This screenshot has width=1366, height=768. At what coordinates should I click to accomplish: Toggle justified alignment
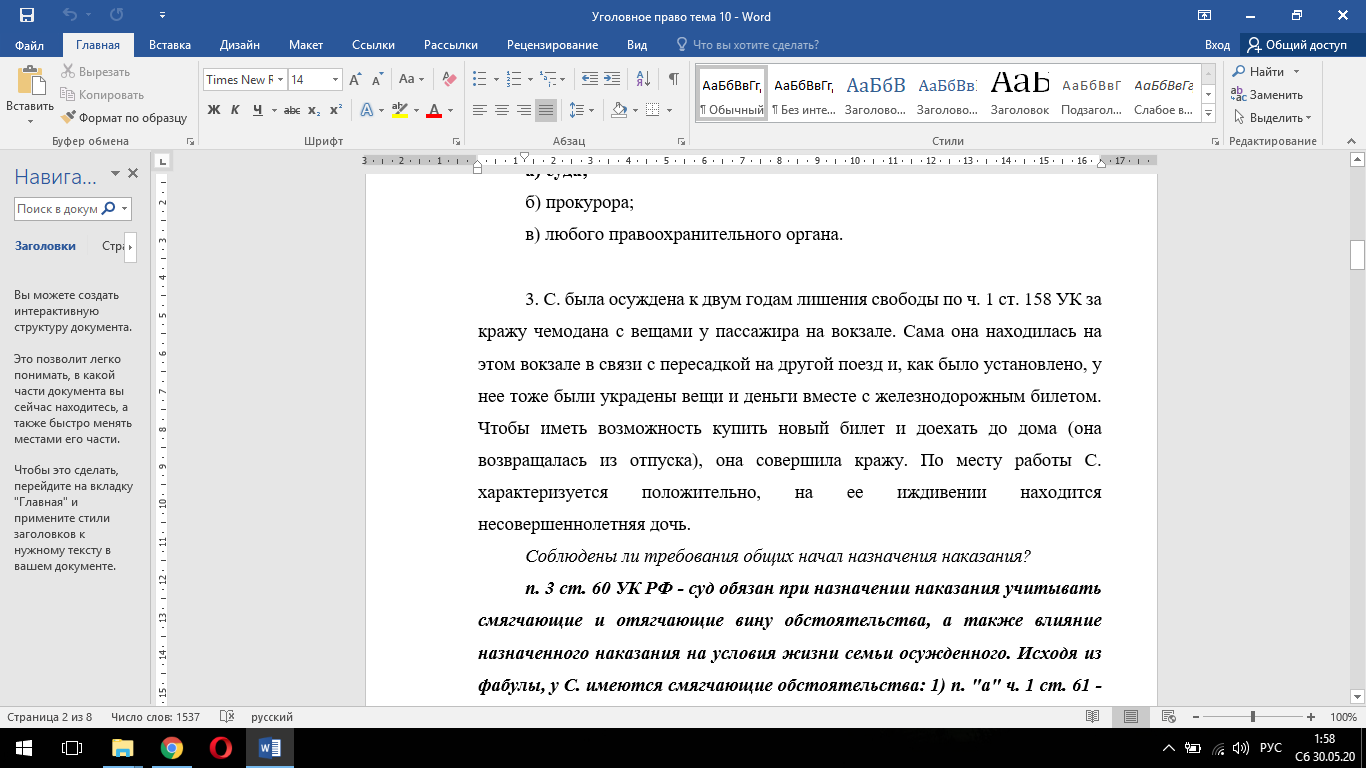[546, 110]
